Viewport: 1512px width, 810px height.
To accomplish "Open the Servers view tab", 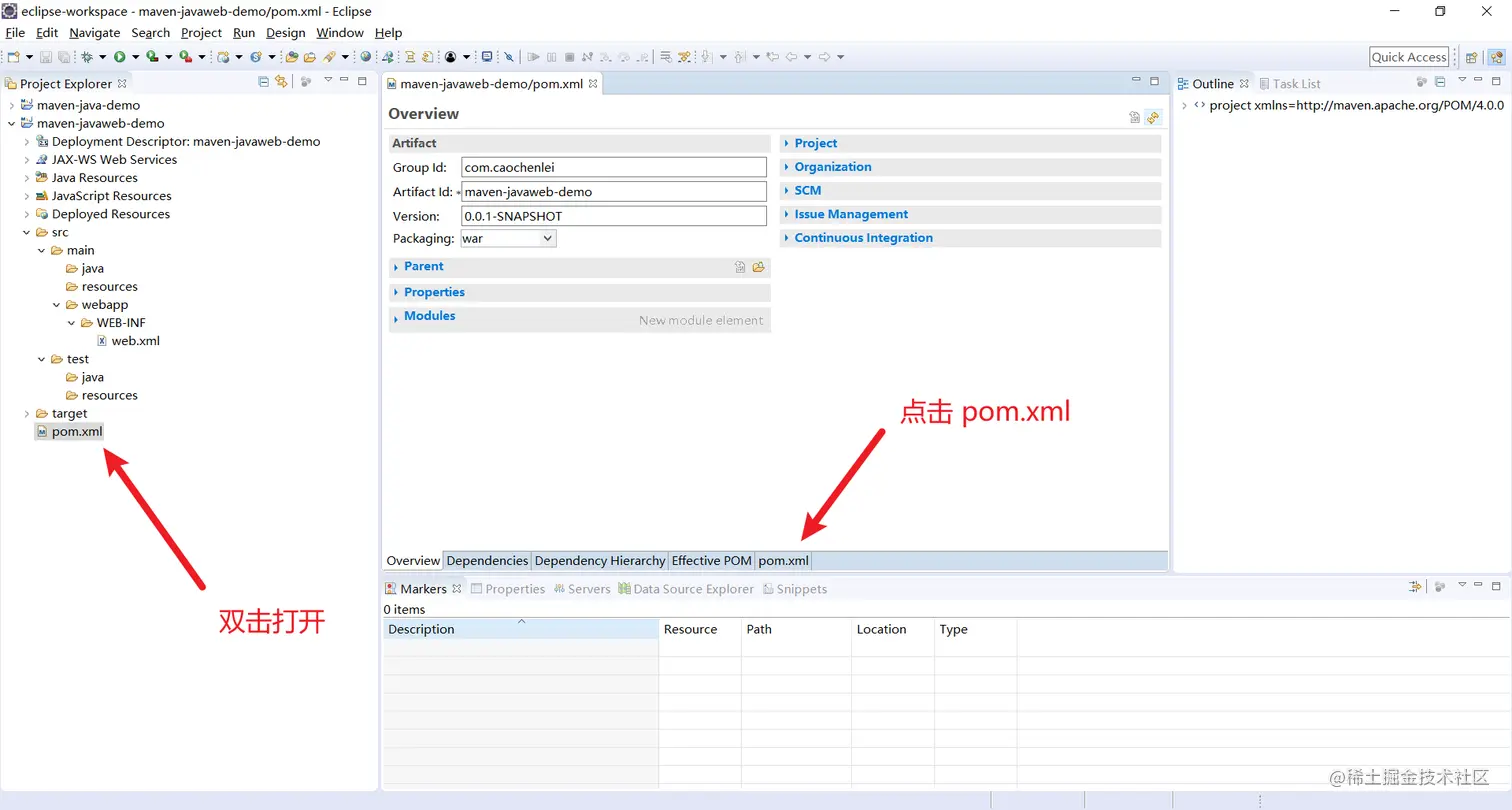I will click(x=582, y=589).
